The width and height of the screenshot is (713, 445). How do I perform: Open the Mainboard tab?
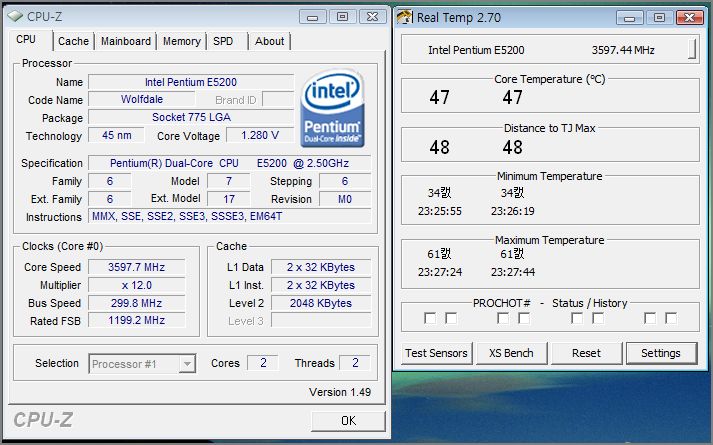tap(126, 41)
